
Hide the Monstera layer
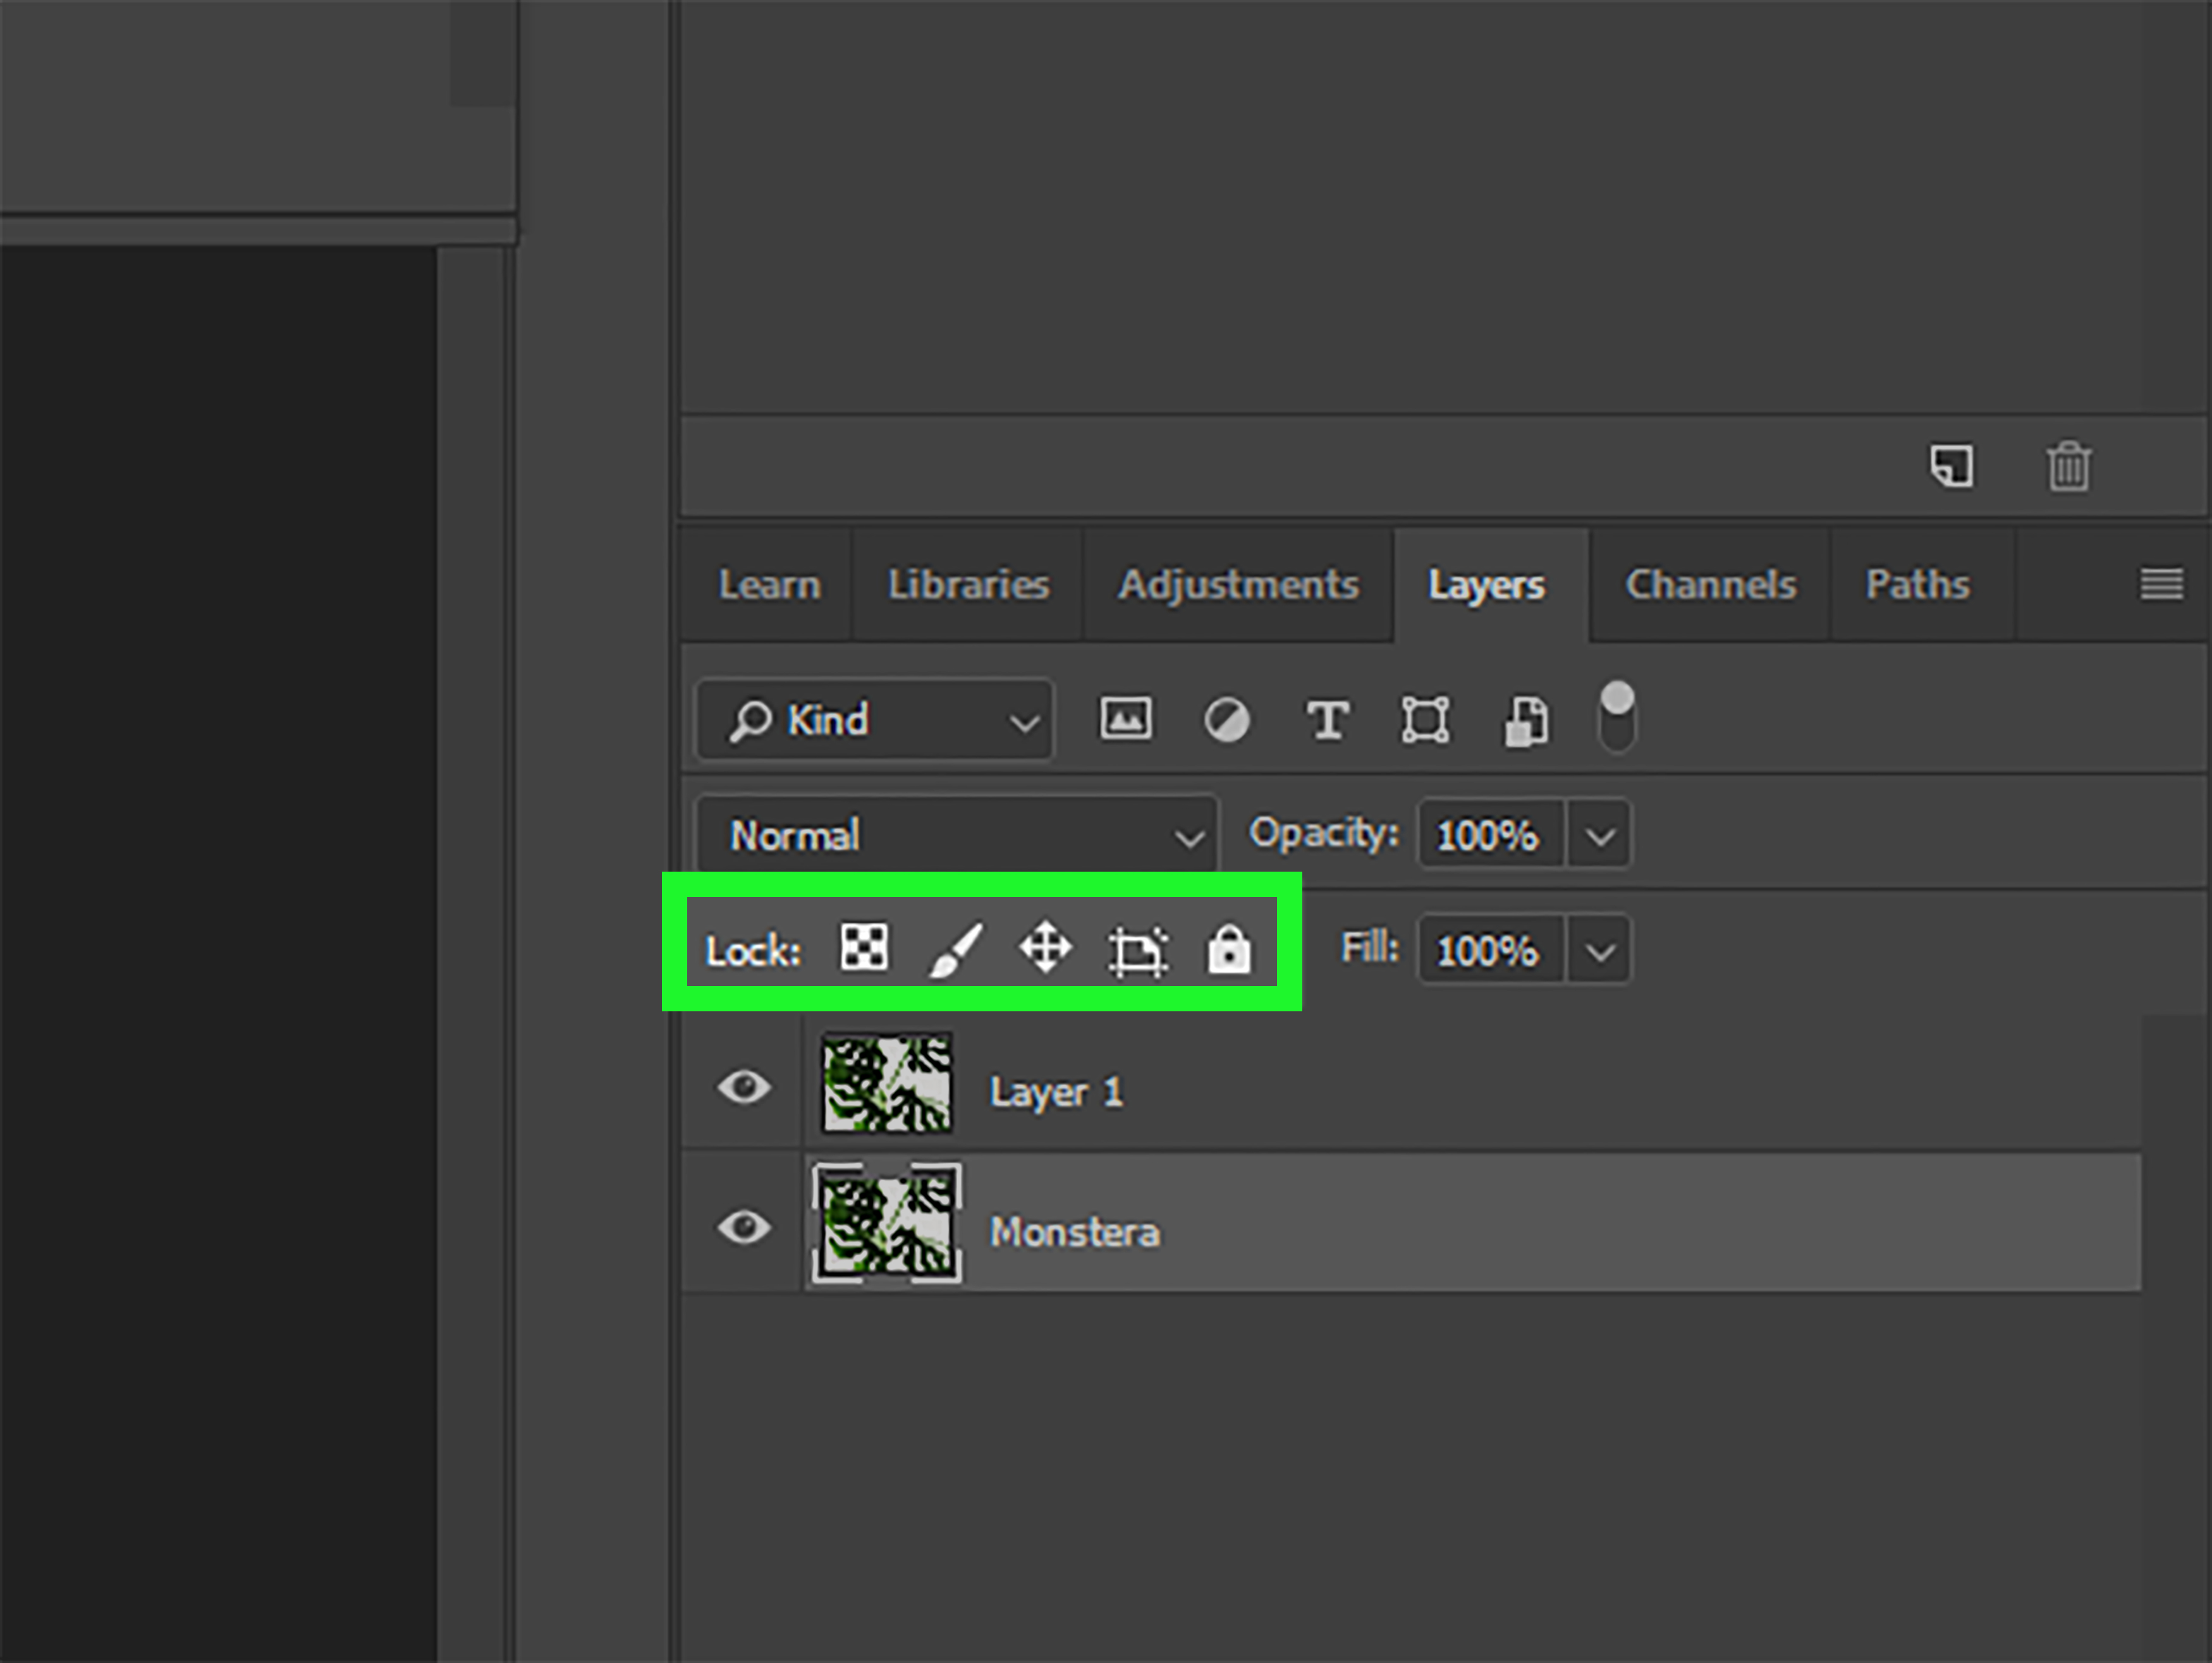(744, 1228)
